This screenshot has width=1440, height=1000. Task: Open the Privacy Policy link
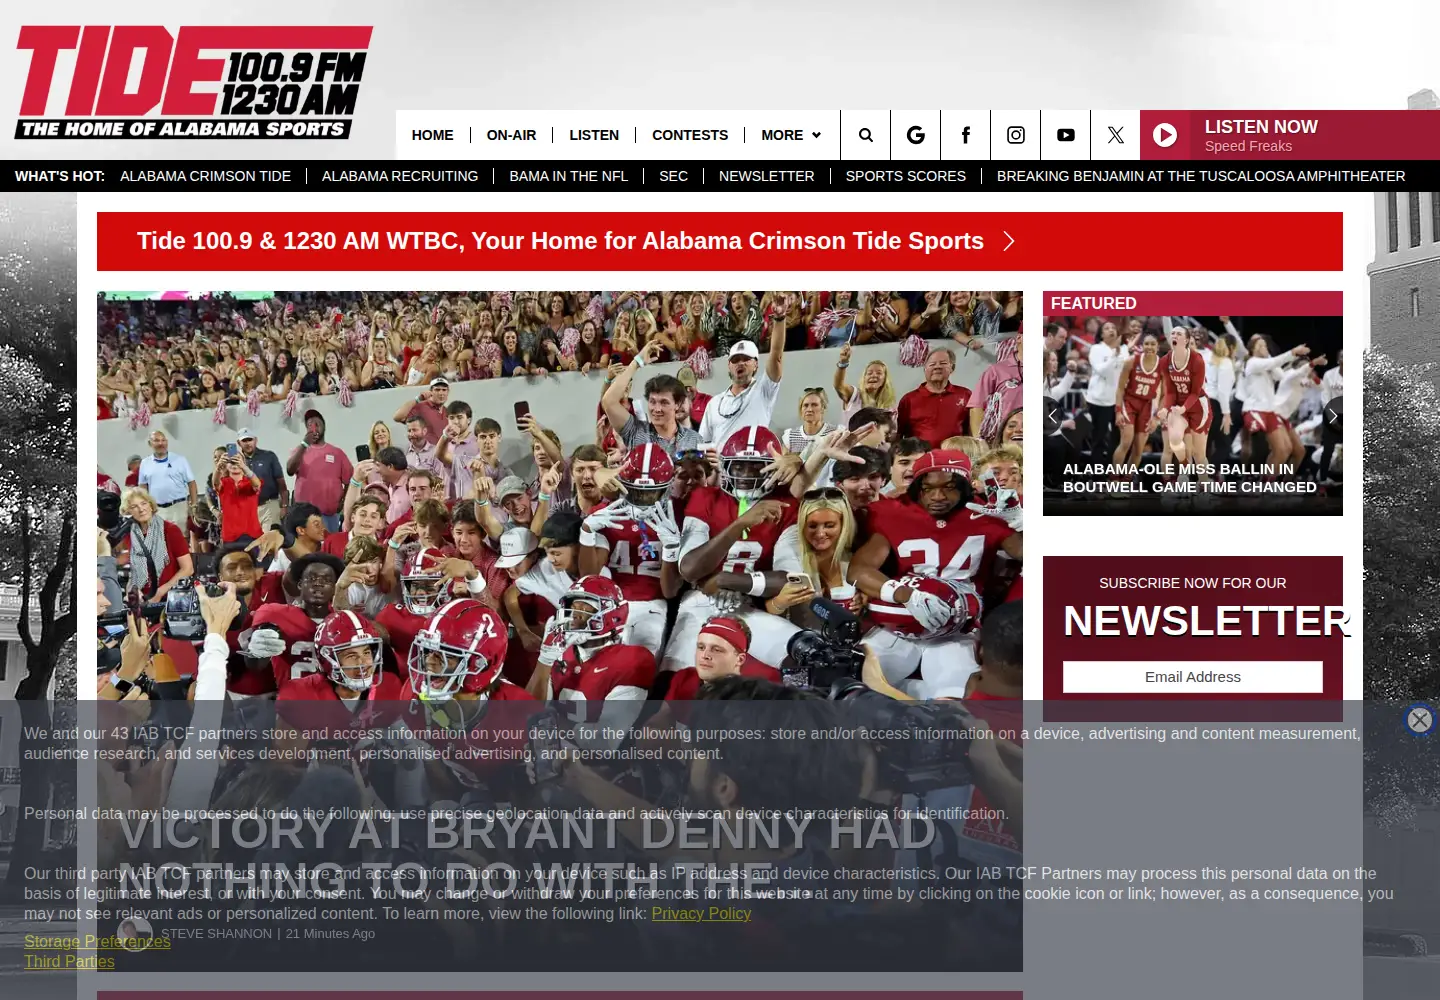tap(701, 913)
